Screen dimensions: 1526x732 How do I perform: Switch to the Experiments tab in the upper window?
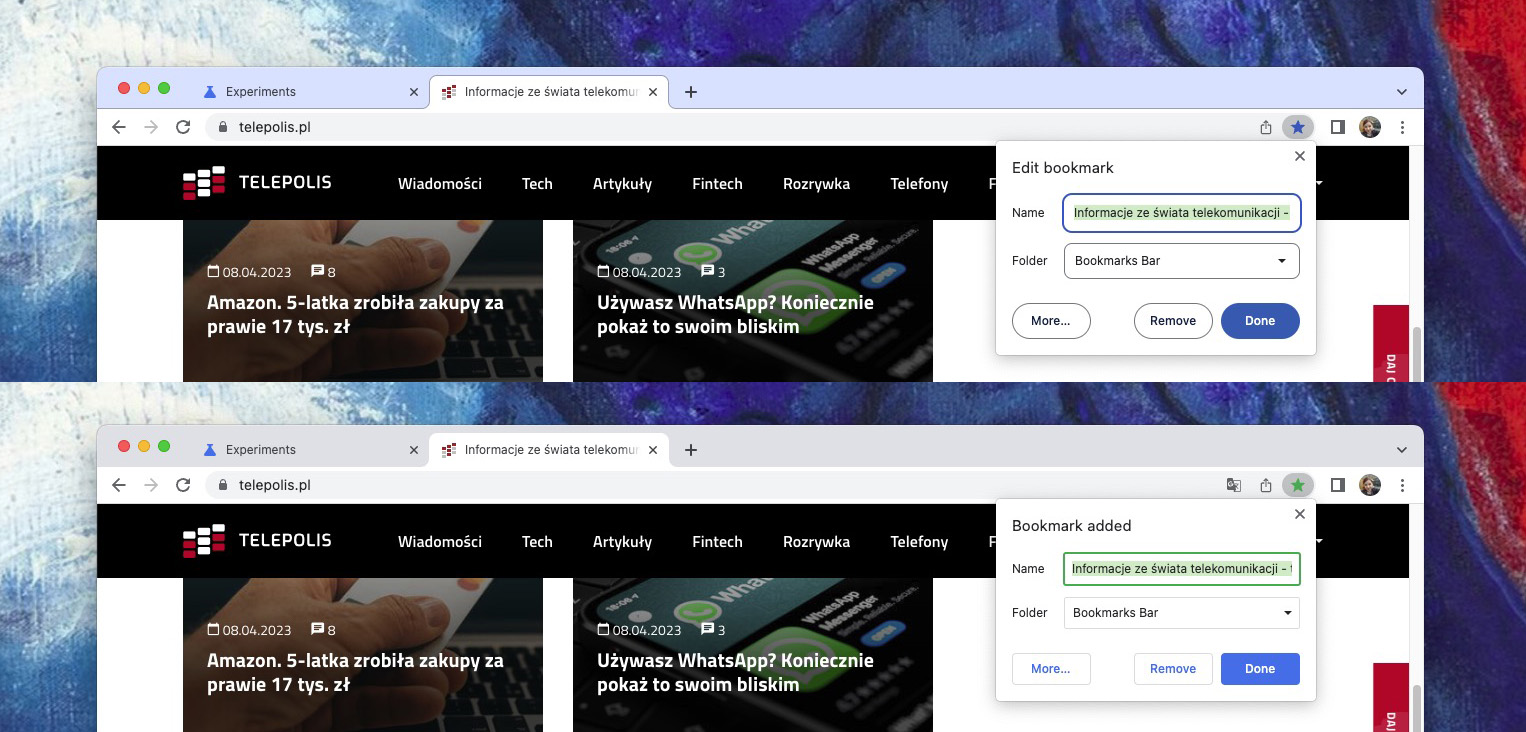pos(300,92)
